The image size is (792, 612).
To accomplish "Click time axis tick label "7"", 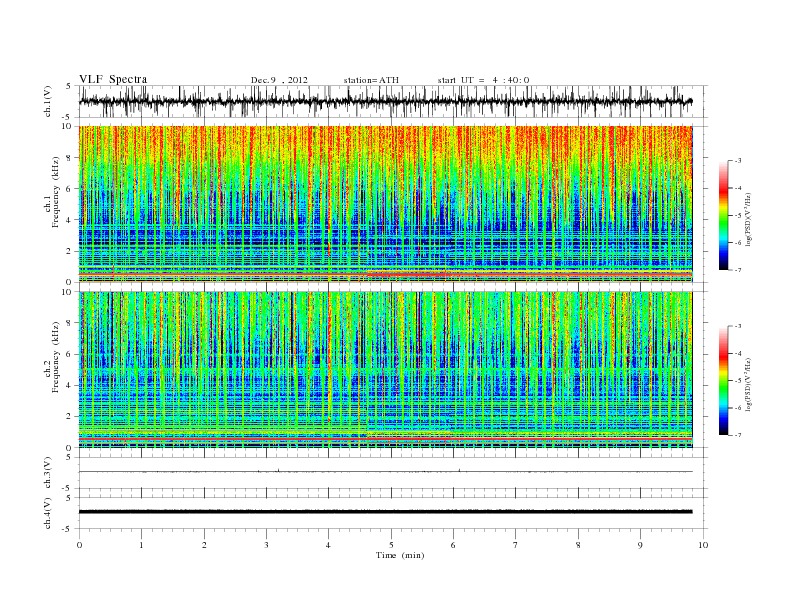I will pyautogui.click(x=516, y=545).
